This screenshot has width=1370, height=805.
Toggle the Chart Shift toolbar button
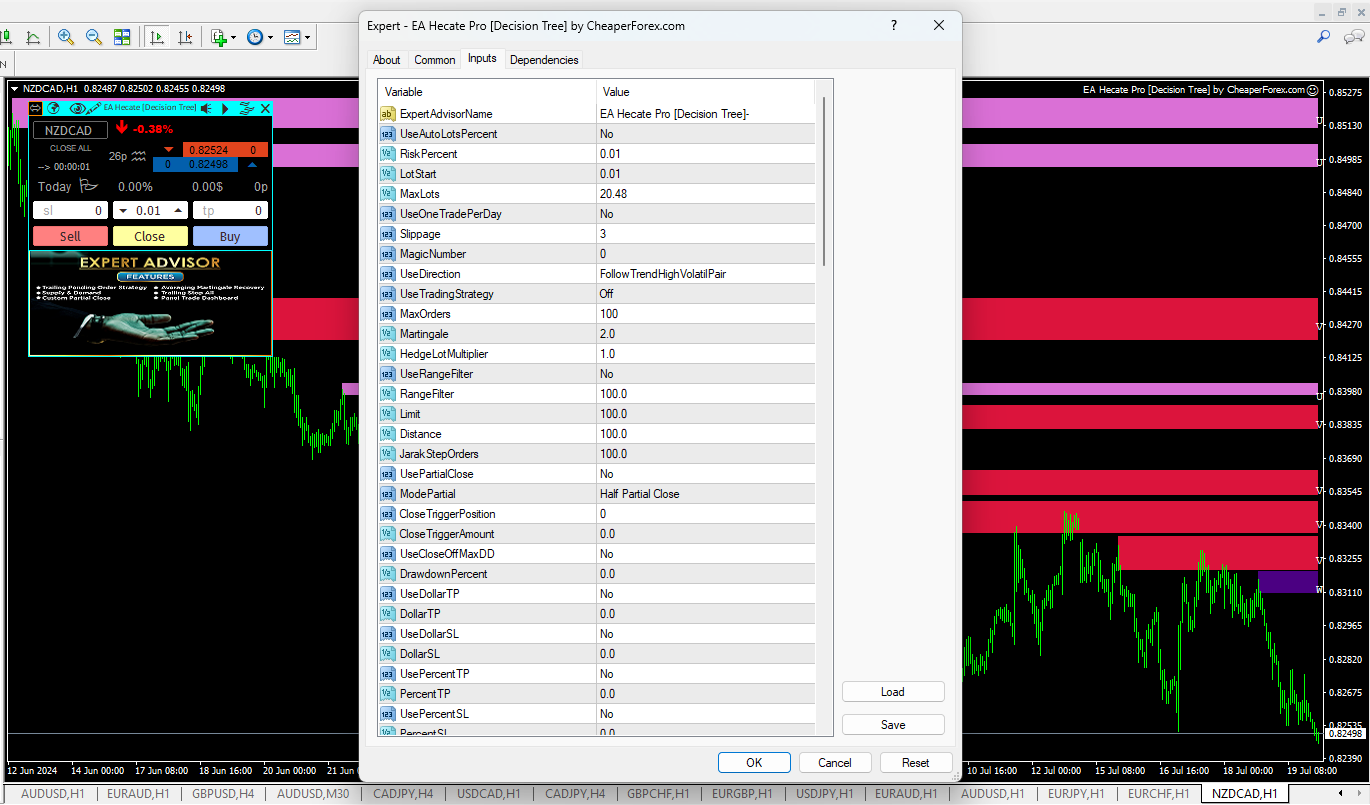pos(185,37)
